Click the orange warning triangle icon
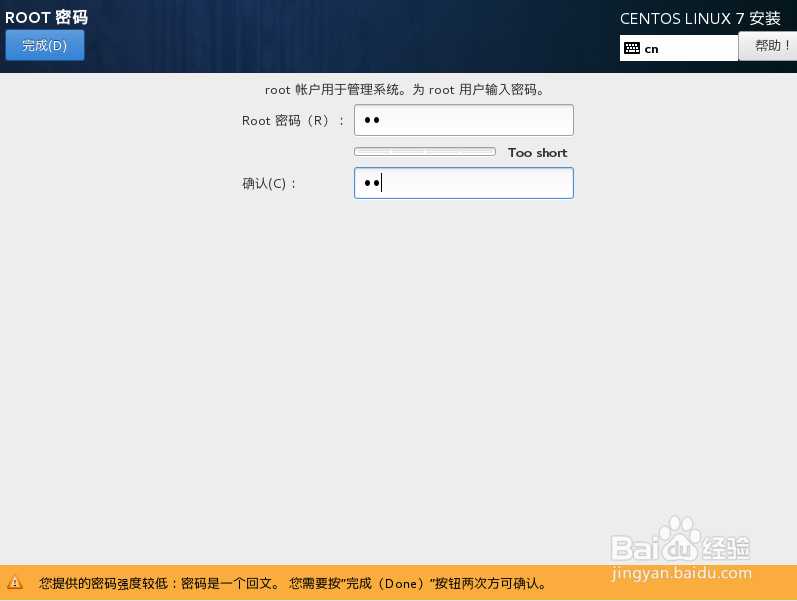Image resolution: width=797 pixels, height=601 pixels. tap(15, 582)
